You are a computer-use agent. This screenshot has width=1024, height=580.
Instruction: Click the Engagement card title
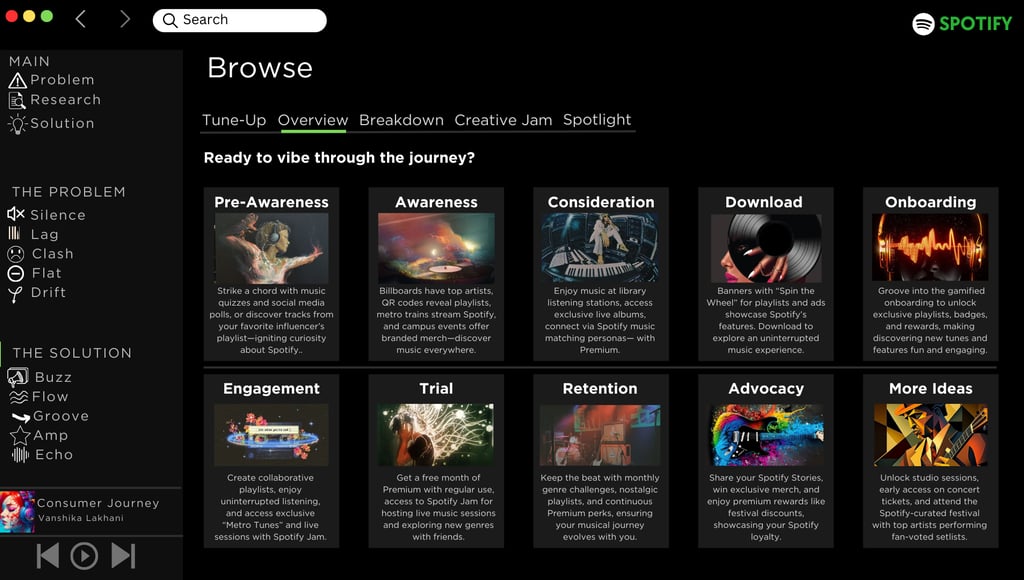pos(271,389)
